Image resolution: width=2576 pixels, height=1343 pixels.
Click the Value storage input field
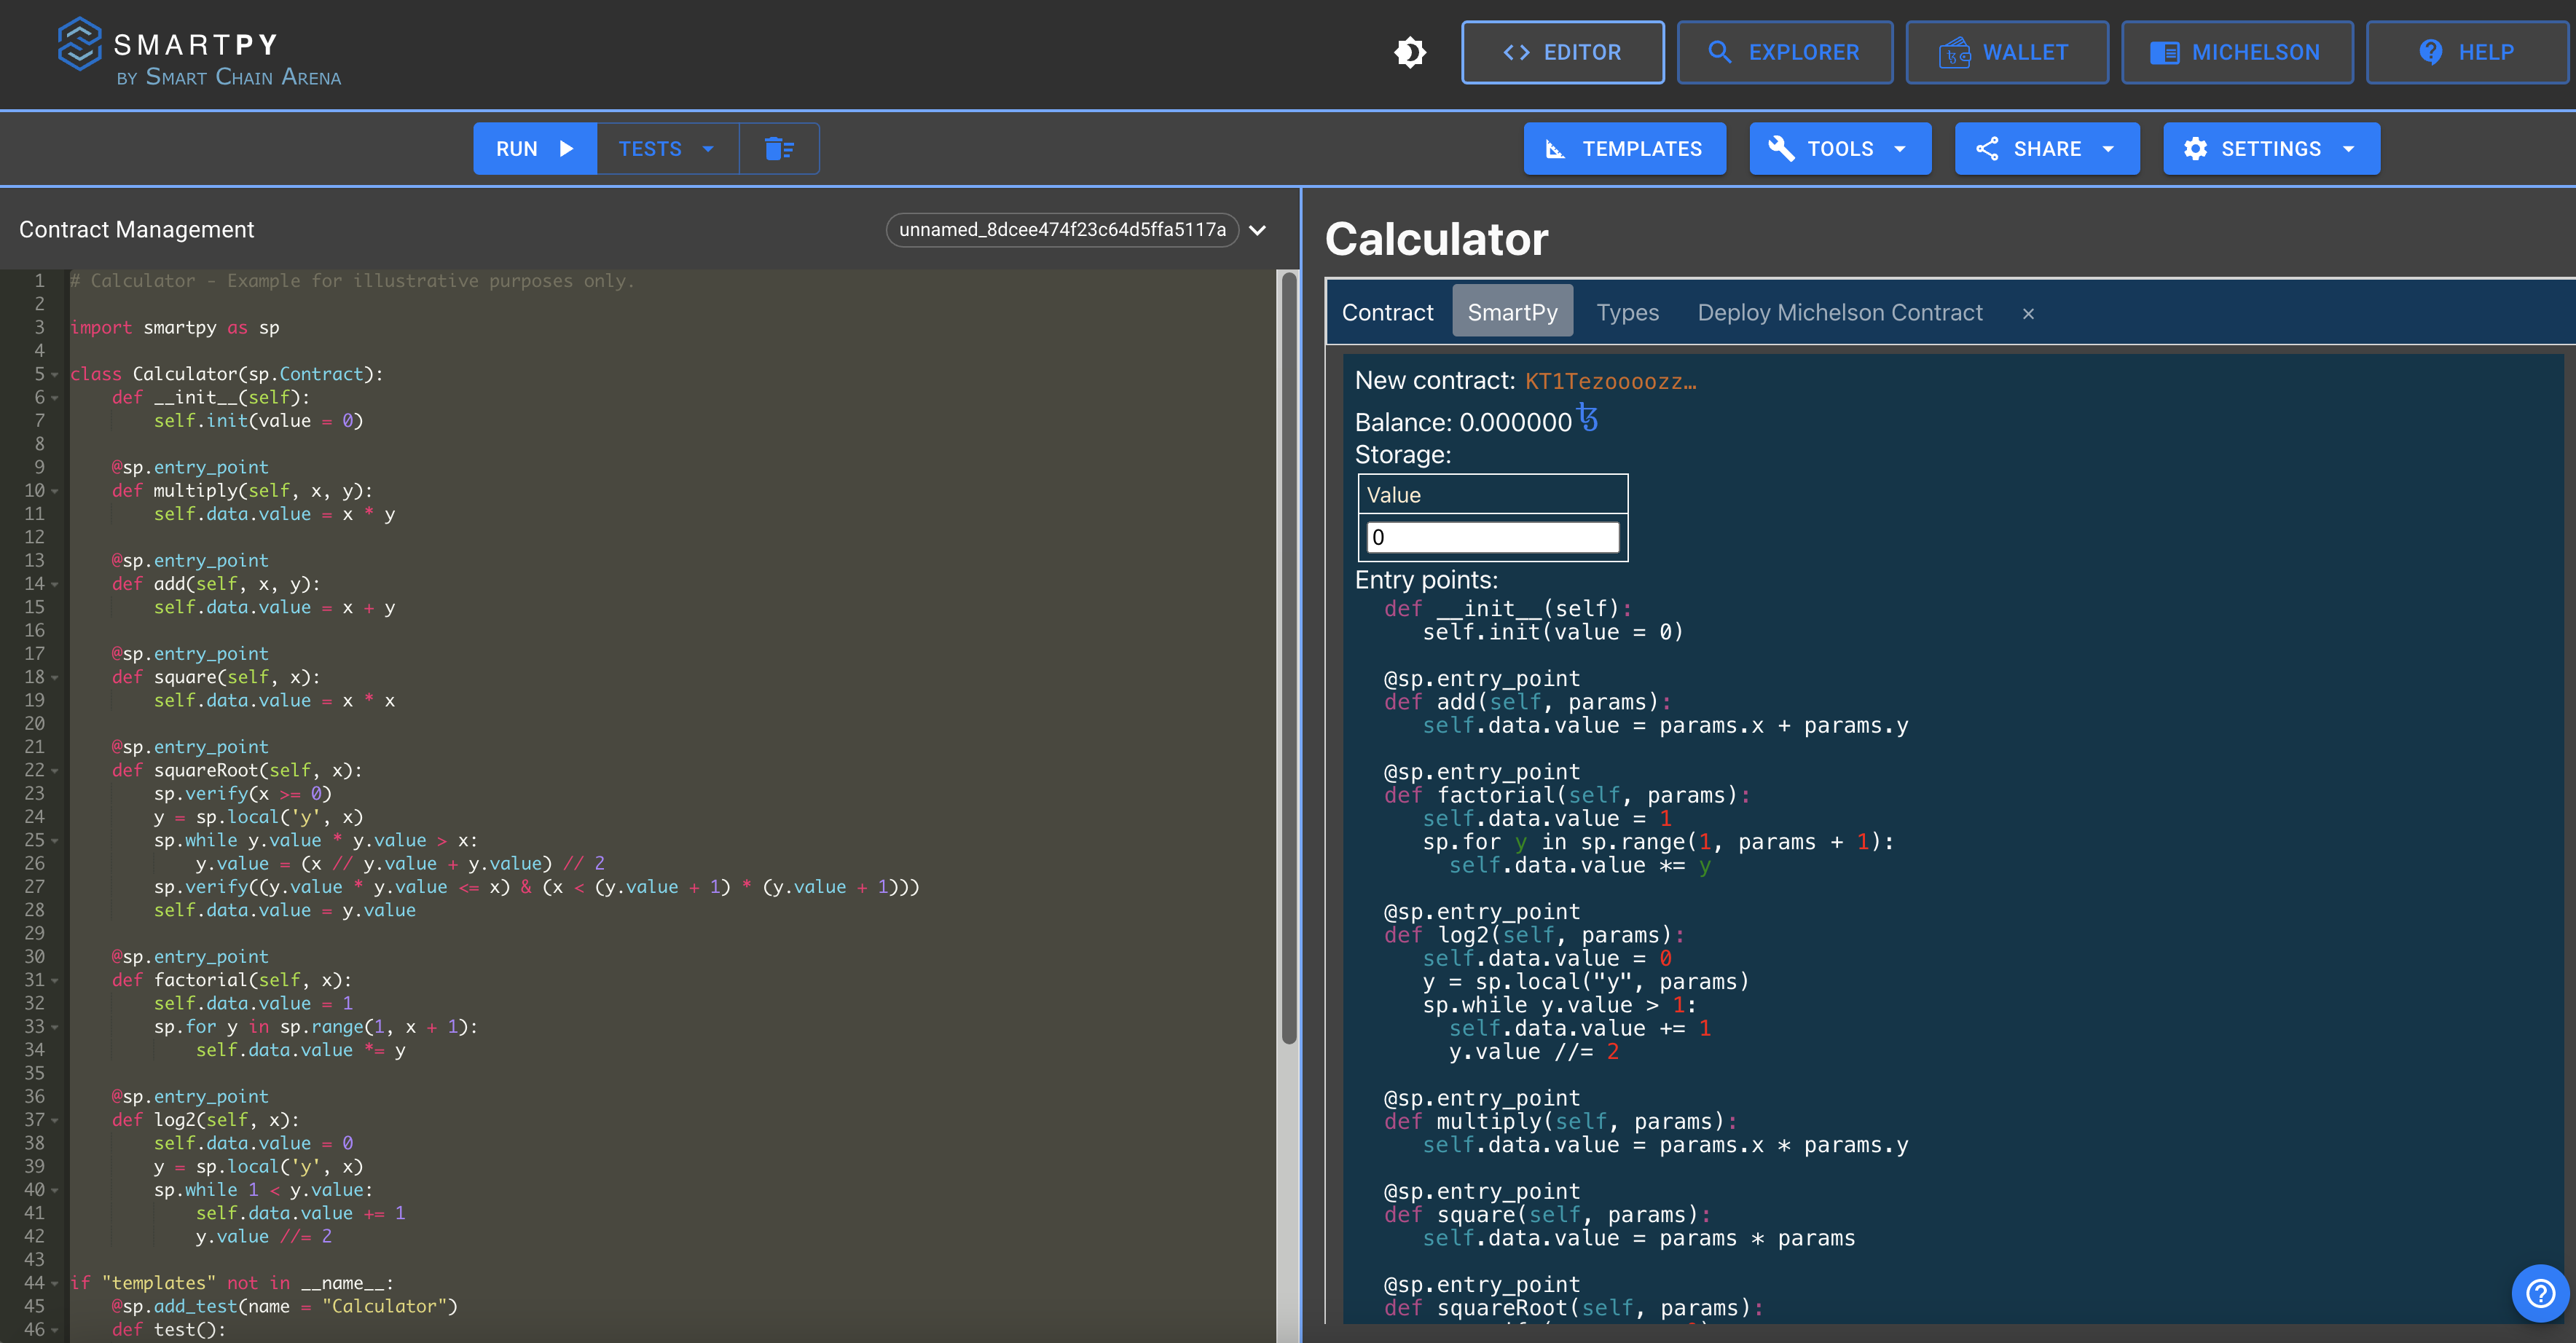[x=1492, y=537]
